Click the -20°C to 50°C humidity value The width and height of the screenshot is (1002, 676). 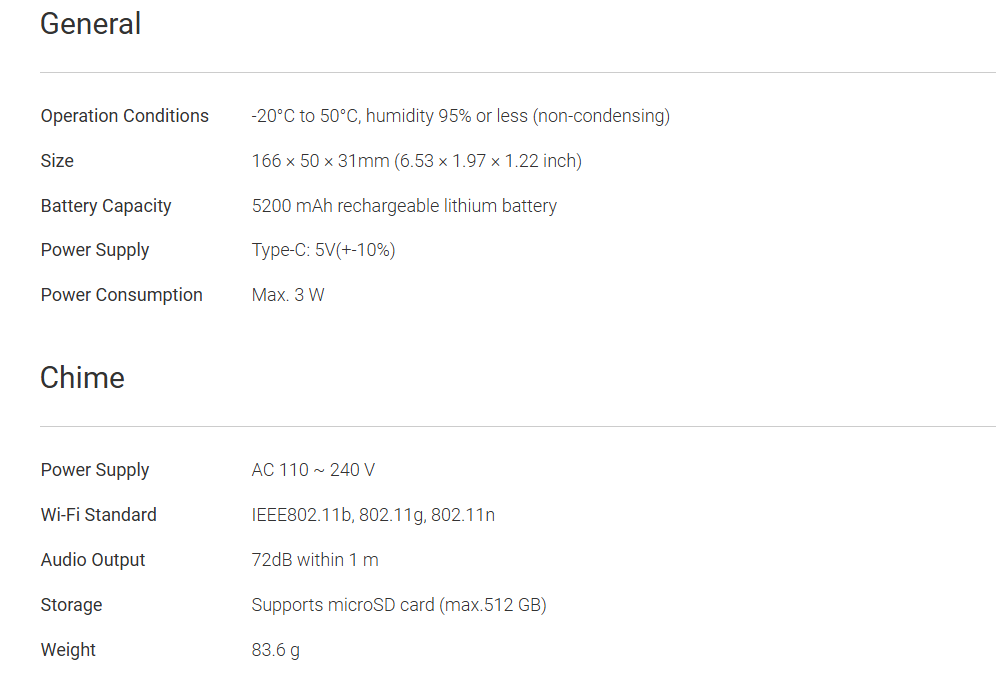tap(460, 116)
